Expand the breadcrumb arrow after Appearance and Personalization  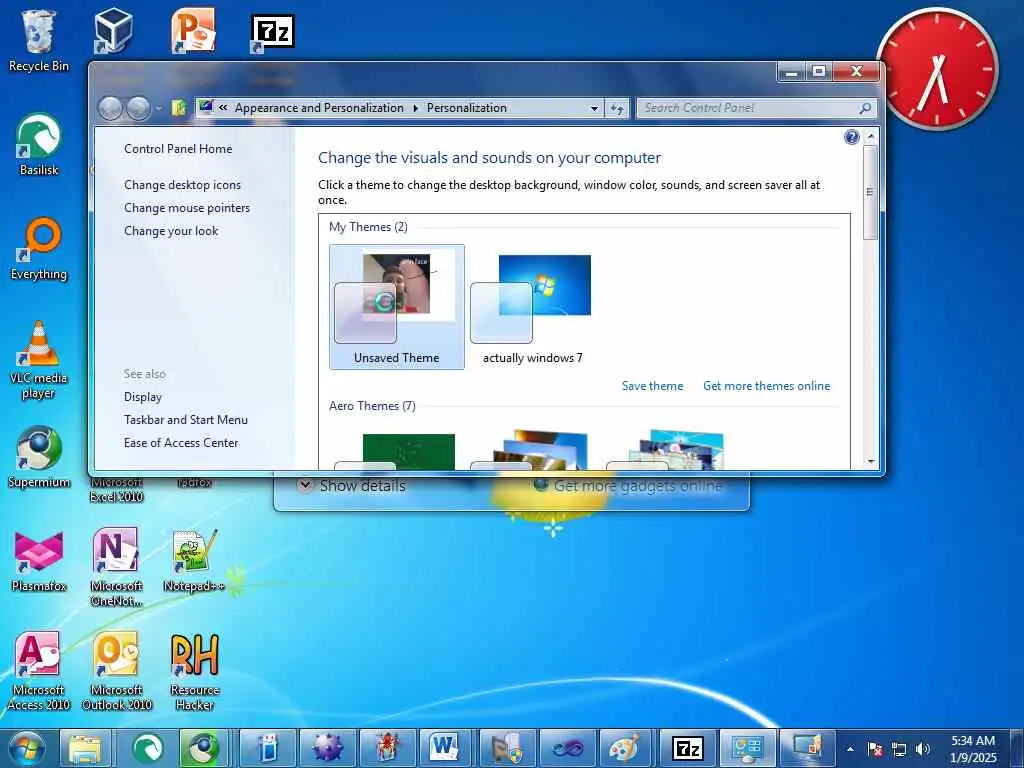tap(415, 108)
